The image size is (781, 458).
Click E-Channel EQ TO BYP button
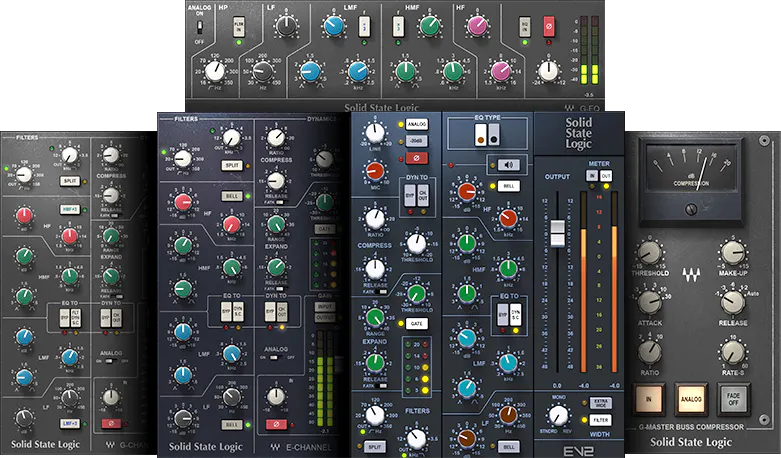(x=226, y=312)
